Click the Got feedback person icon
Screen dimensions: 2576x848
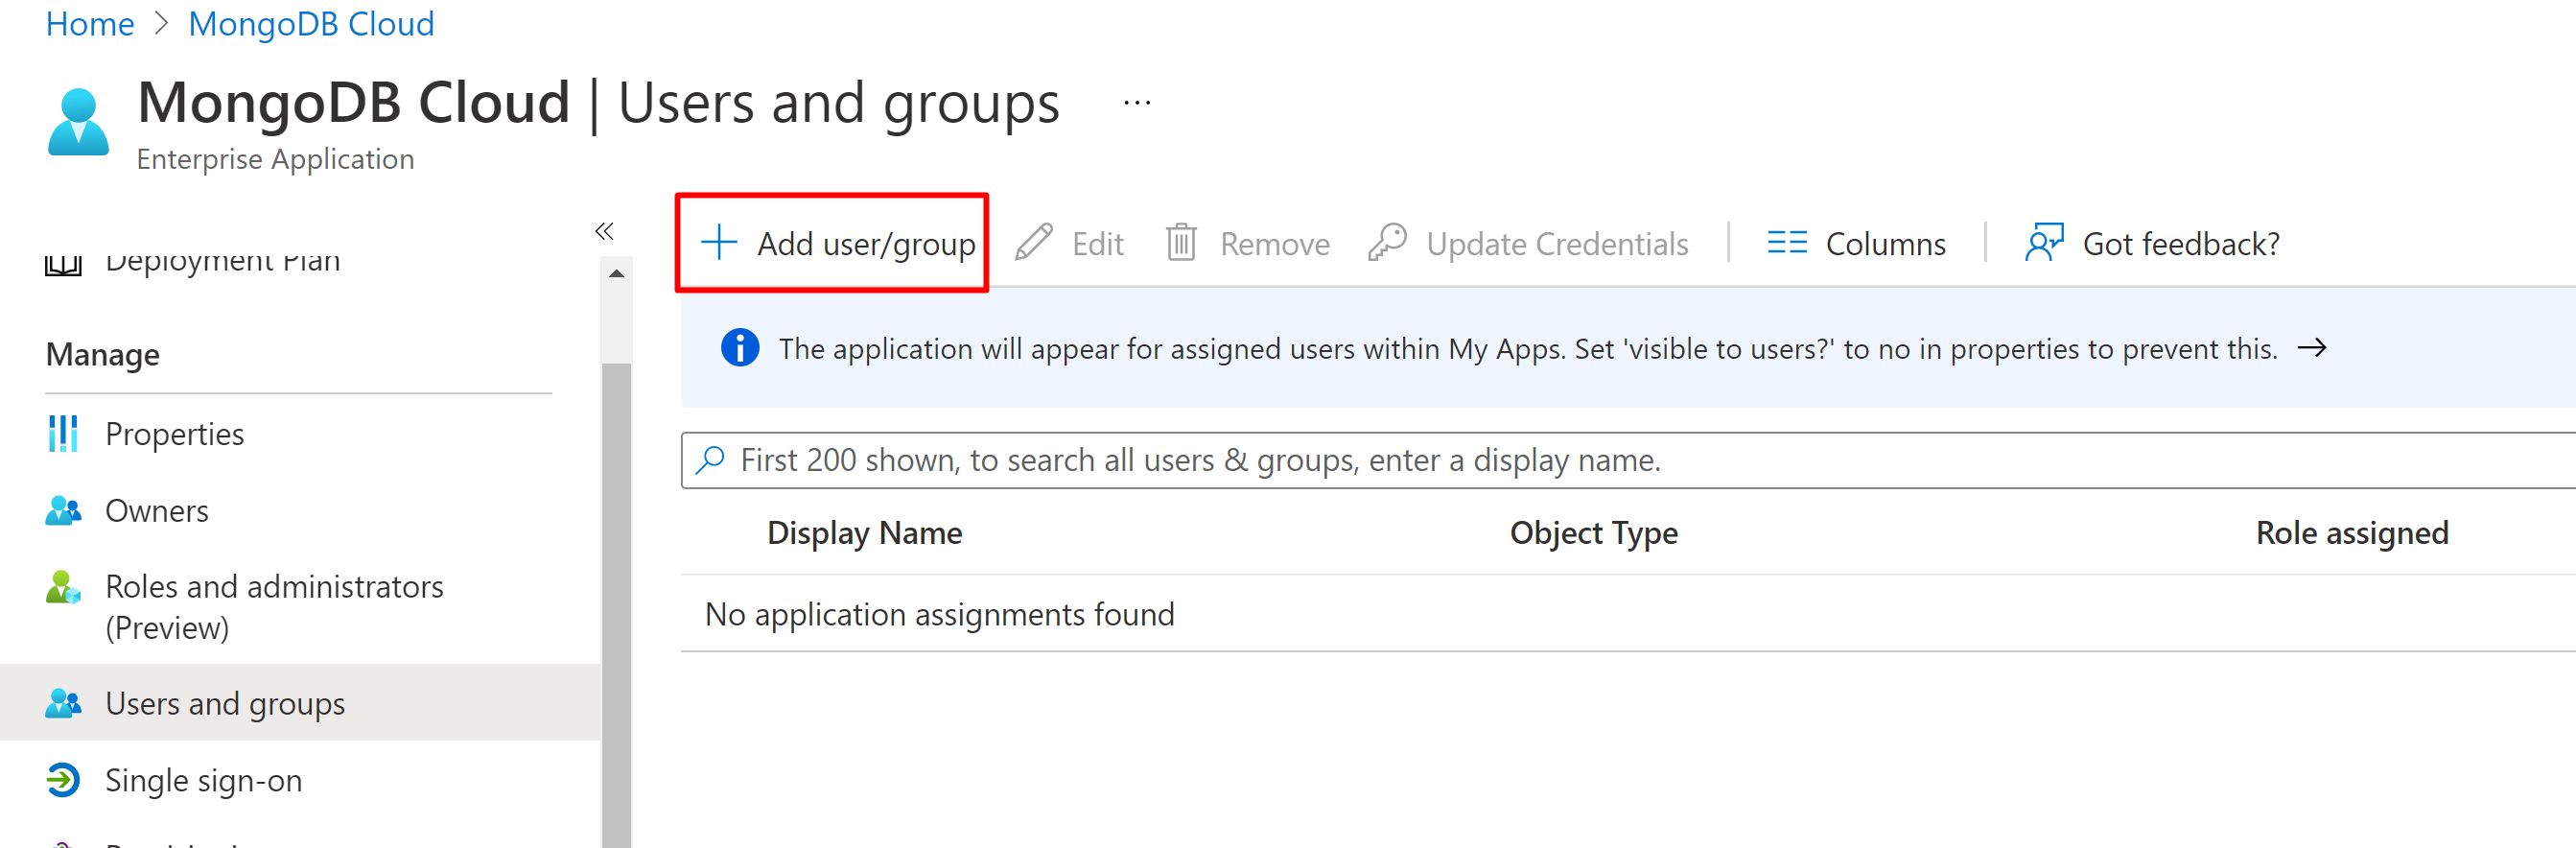coord(2043,243)
